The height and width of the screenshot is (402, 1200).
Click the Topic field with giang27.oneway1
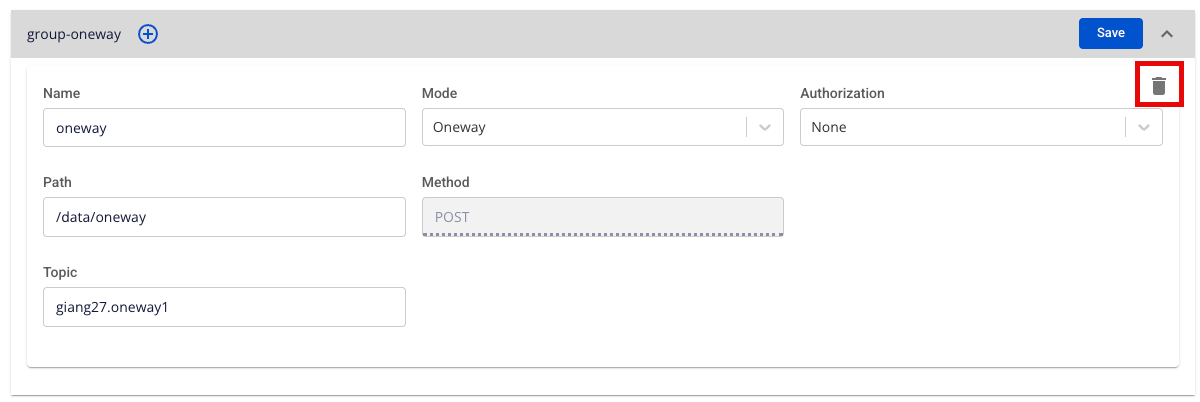[x=224, y=307]
